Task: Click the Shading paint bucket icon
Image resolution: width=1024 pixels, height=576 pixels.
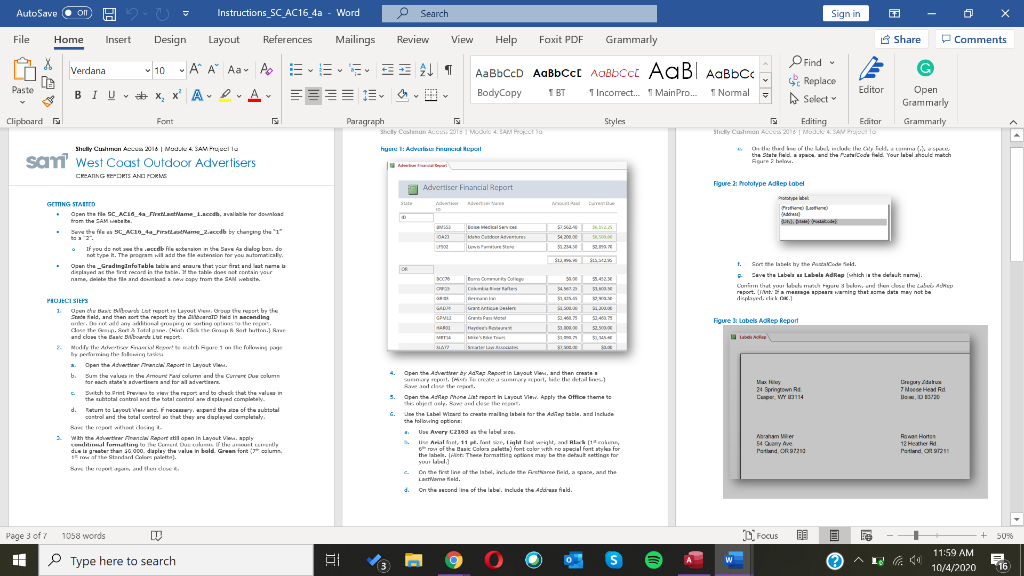Action: (x=402, y=96)
